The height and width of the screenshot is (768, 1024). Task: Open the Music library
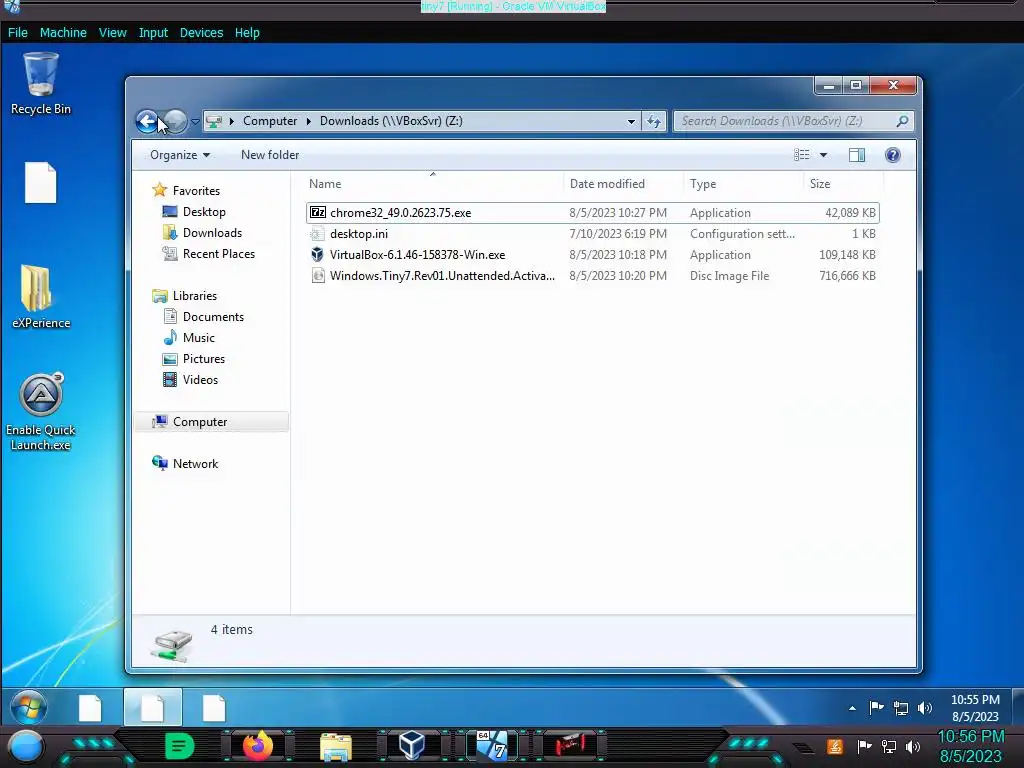pyautogui.click(x=199, y=338)
